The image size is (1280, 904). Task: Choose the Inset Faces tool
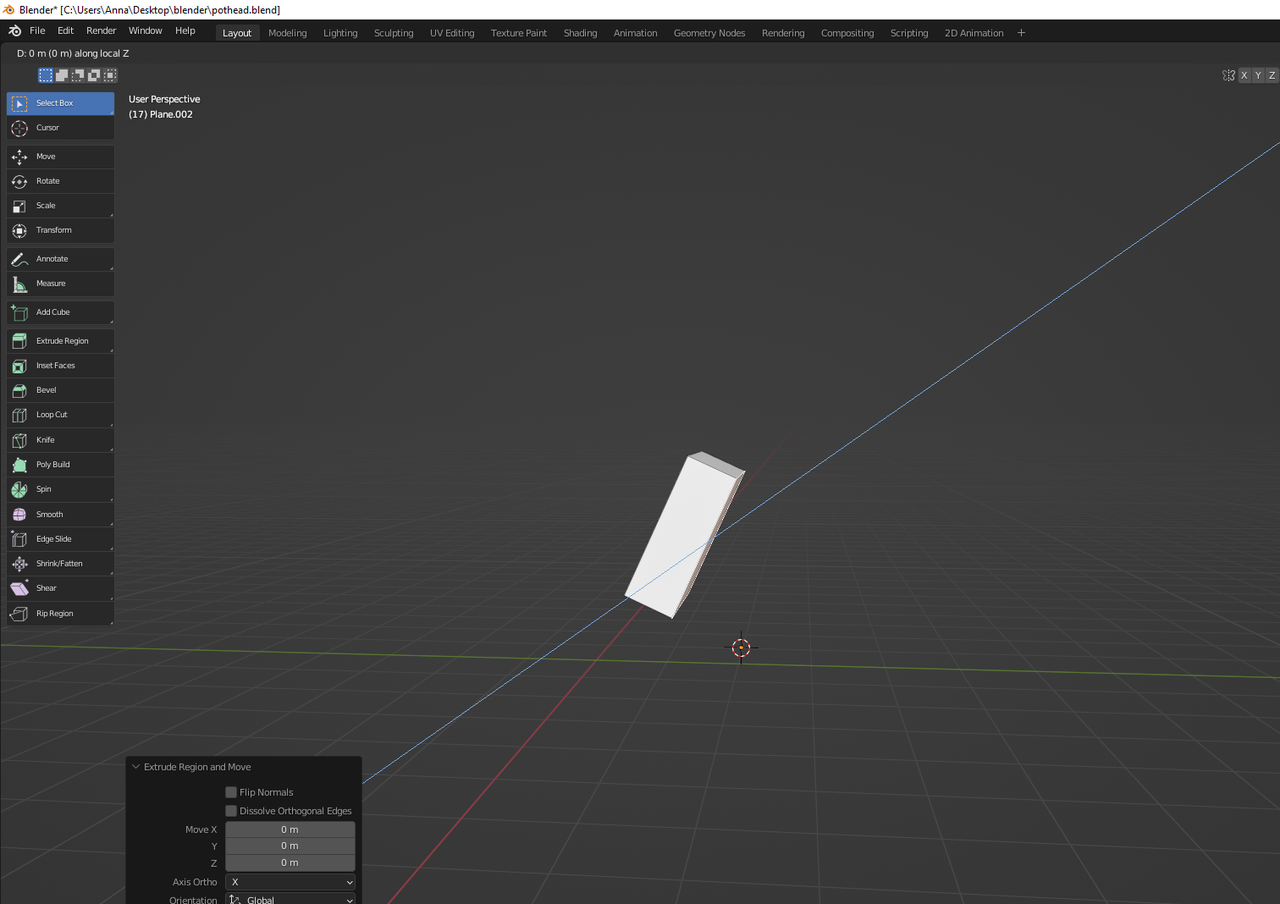60,366
